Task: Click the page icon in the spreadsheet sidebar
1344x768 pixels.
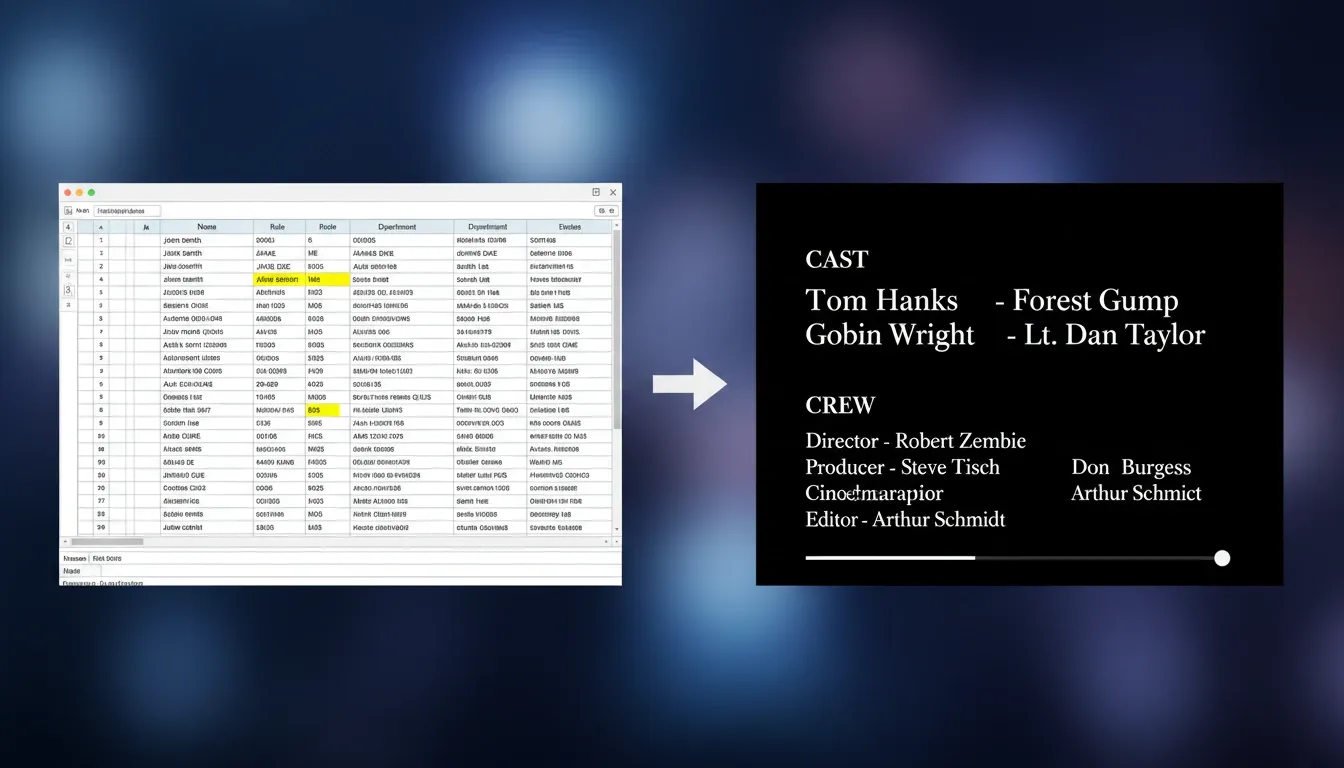Action: pyautogui.click(x=68, y=241)
